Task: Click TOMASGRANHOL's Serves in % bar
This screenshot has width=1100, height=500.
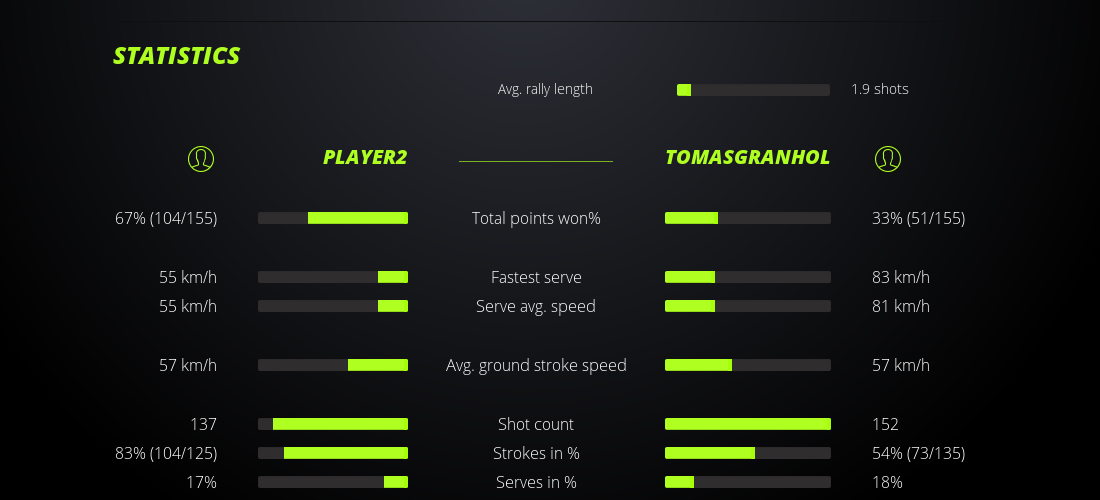Action: [x=747, y=482]
